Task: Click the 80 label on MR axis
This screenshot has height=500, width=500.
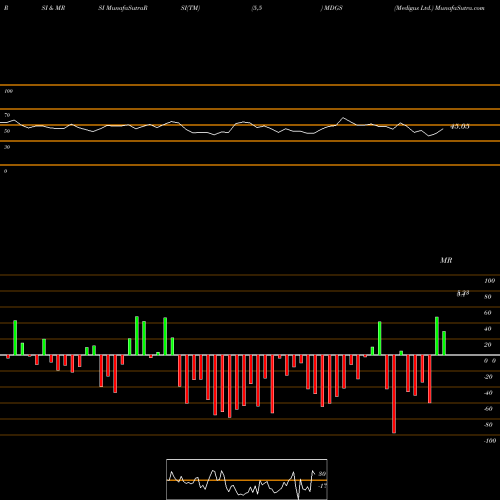Action: [x=488, y=297]
